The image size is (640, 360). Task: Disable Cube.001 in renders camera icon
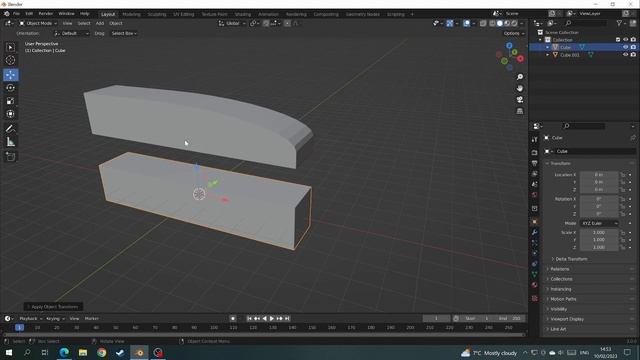pyautogui.click(x=633, y=55)
